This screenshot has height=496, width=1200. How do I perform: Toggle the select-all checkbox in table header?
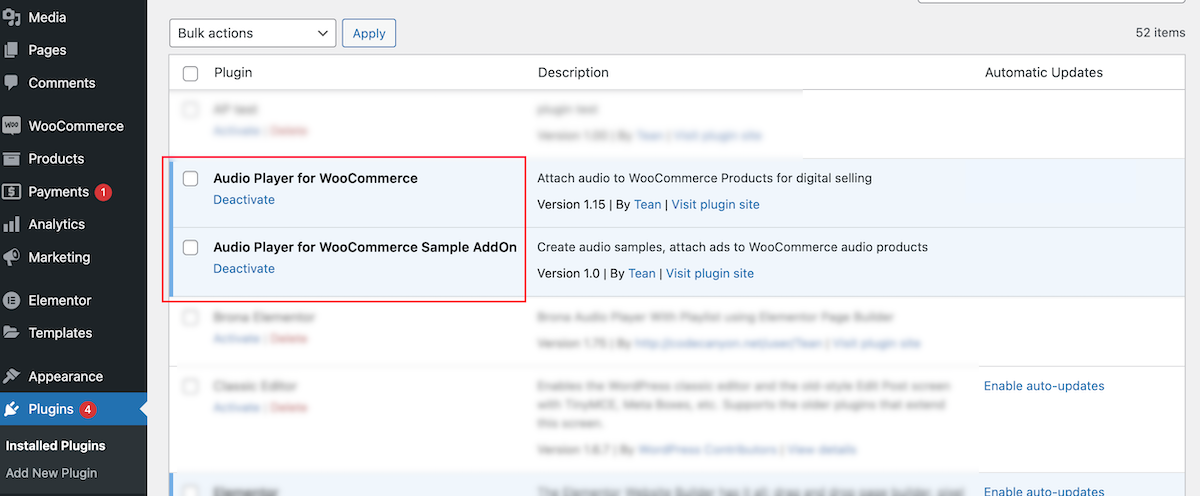coord(191,73)
